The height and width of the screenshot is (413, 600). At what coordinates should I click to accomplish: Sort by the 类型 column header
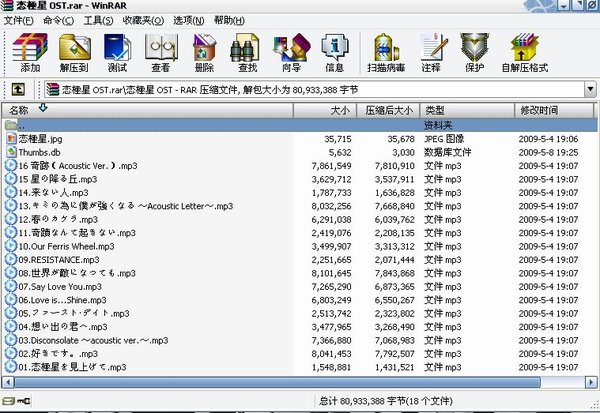(x=467, y=110)
